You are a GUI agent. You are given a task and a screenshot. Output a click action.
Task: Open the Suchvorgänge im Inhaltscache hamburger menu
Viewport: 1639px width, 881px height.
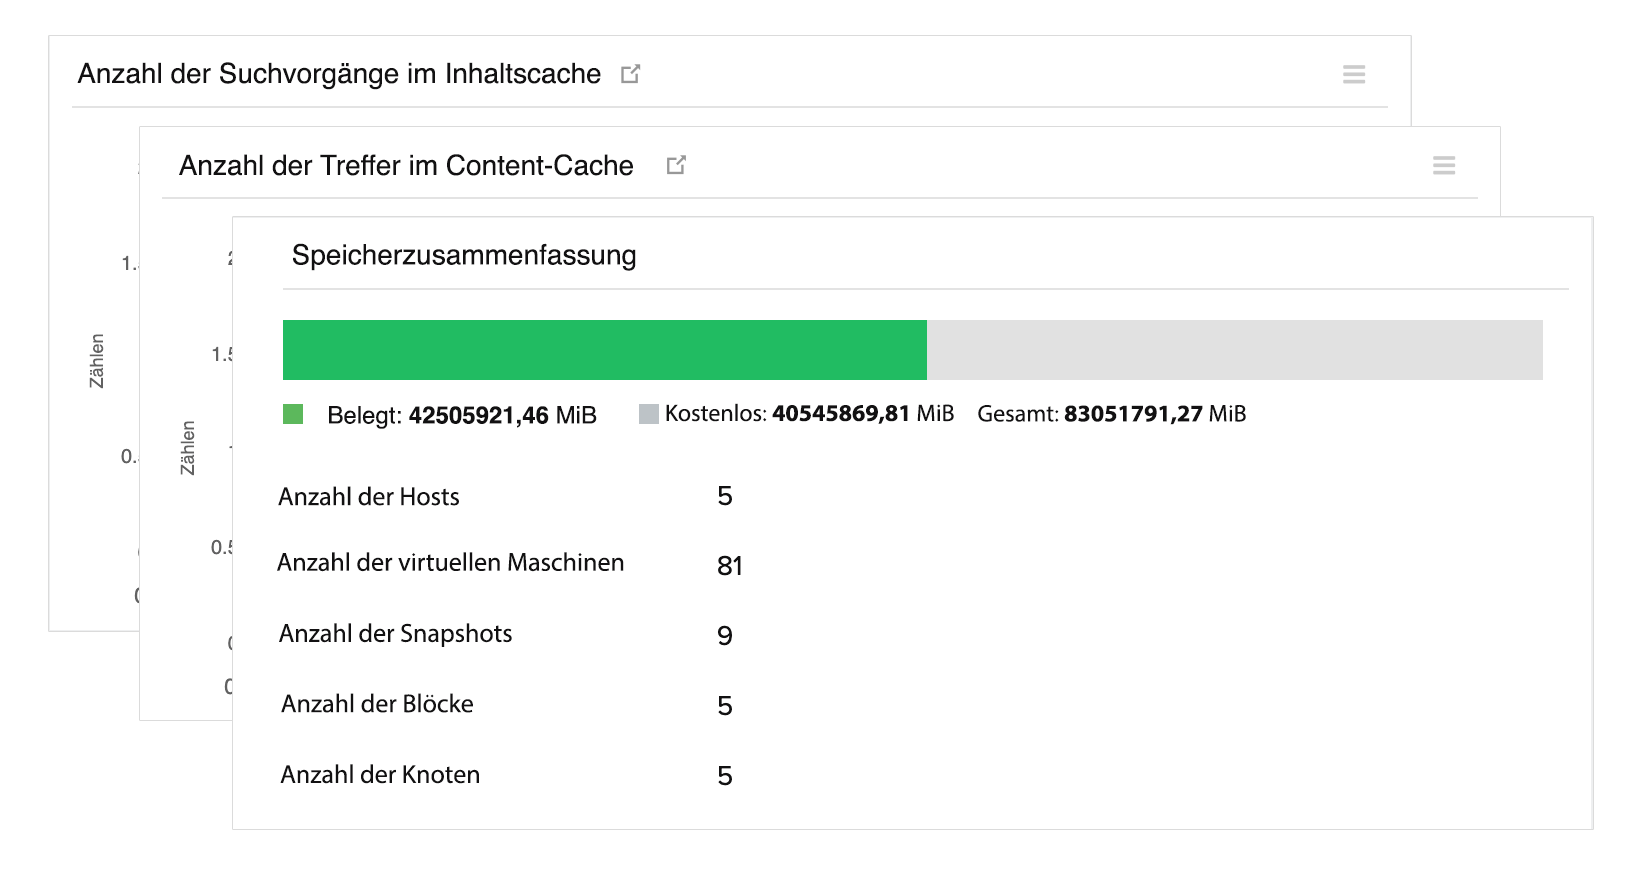pos(1353,74)
